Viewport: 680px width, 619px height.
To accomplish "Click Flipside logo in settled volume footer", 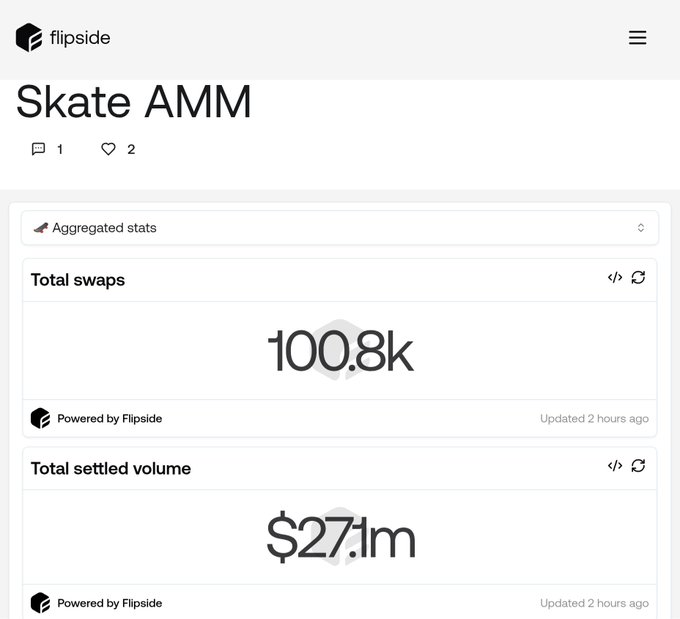I will click(40, 603).
